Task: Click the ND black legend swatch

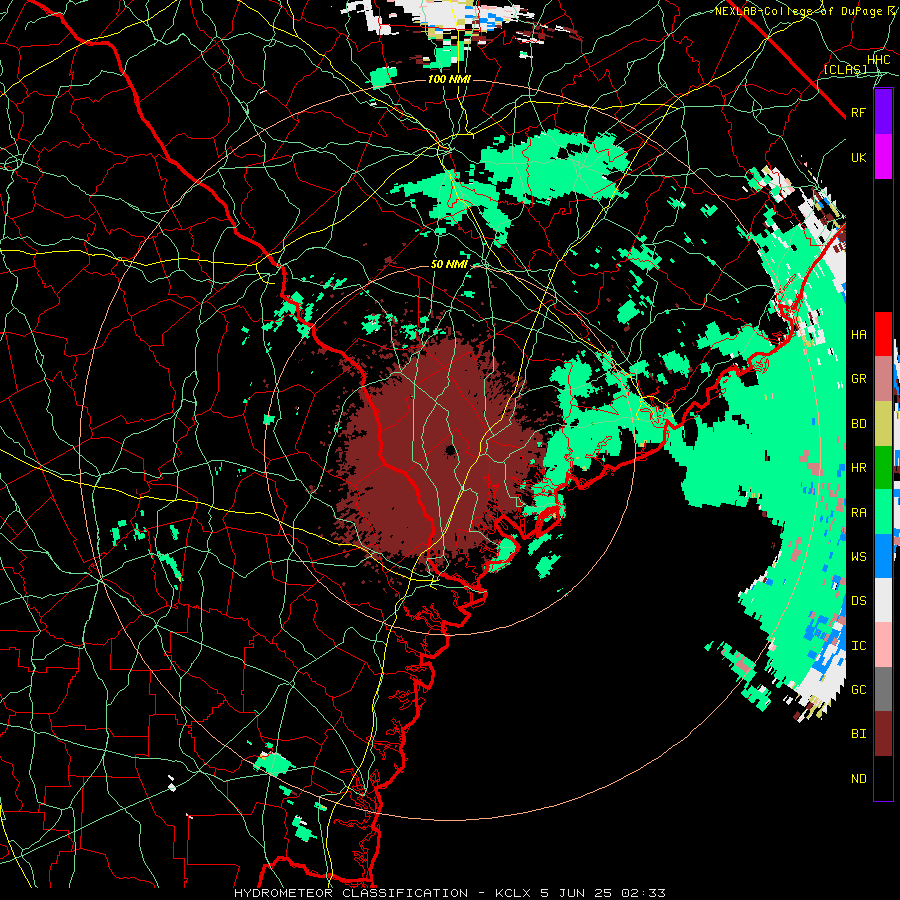Action: (x=883, y=778)
